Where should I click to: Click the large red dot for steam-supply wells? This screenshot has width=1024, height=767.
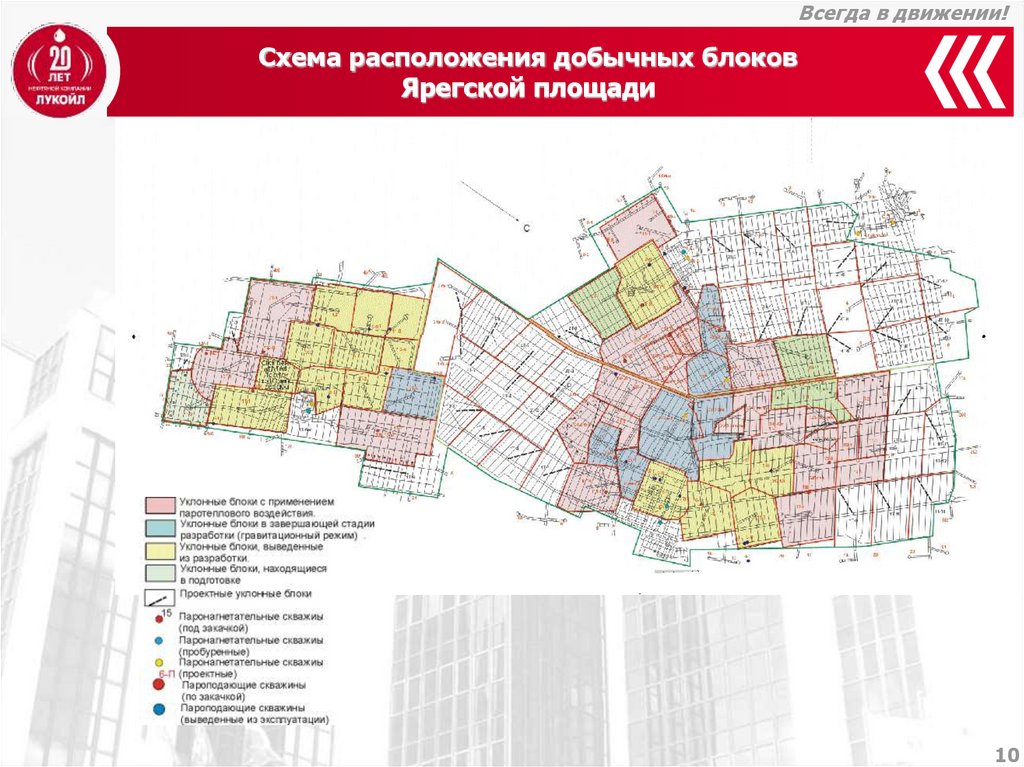[x=159, y=685]
